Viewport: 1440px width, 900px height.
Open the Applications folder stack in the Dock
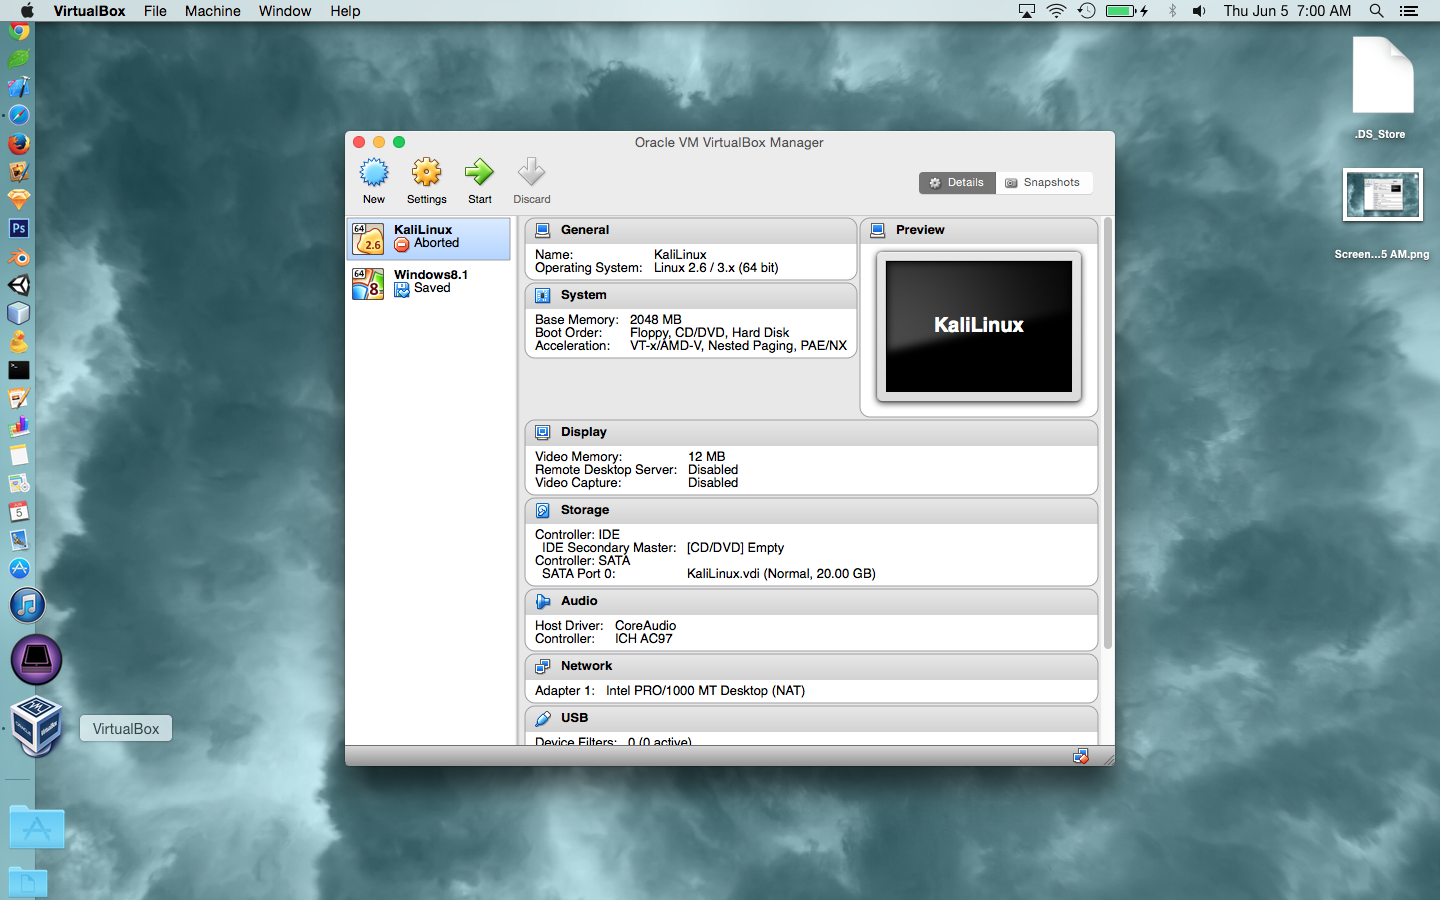(37, 828)
